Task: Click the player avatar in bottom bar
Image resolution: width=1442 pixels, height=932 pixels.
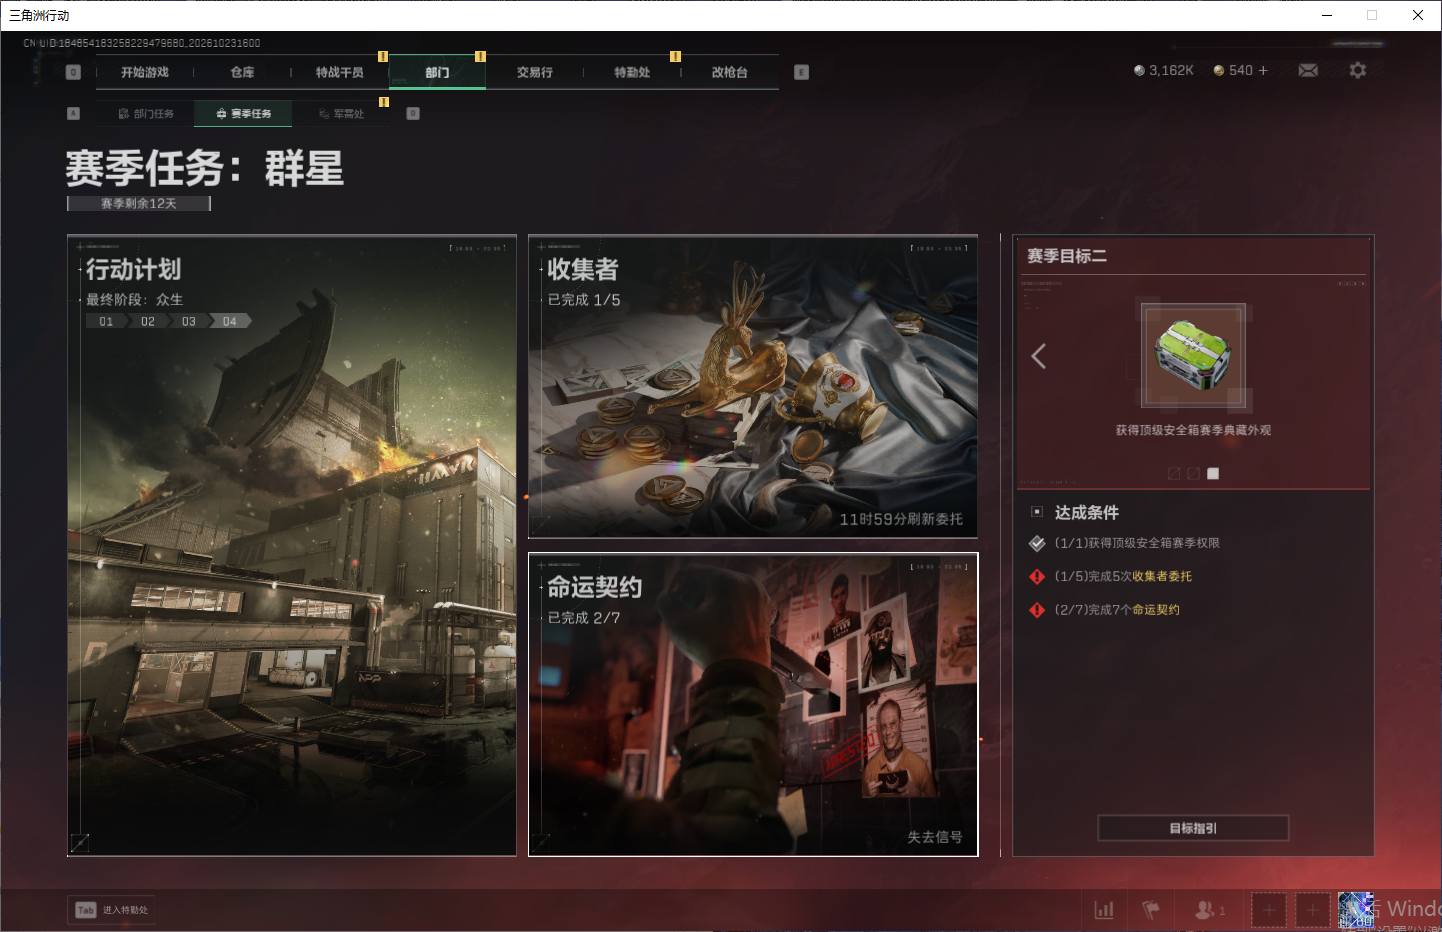Action: [x=1355, y=910]
